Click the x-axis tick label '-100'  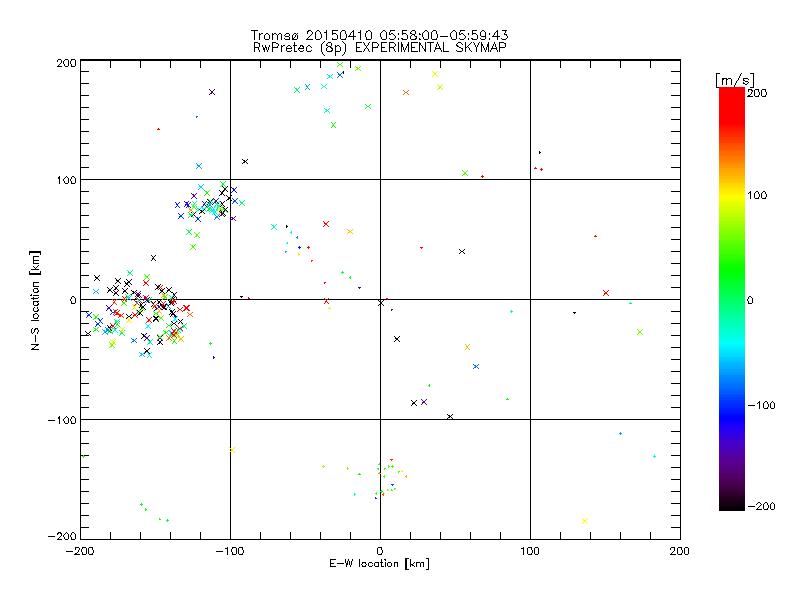(230, 551)
